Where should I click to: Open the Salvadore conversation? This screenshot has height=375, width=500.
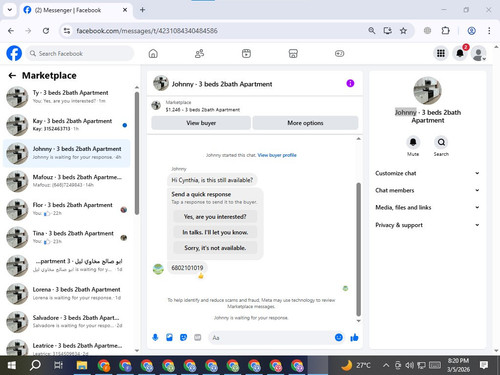pyautogui.click(x=67, y=322)
